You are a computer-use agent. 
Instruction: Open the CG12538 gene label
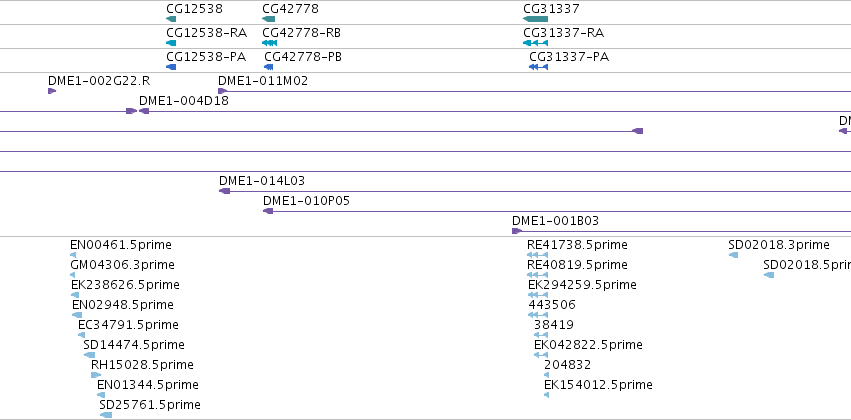pyautogui.click(x=194, y=9)
